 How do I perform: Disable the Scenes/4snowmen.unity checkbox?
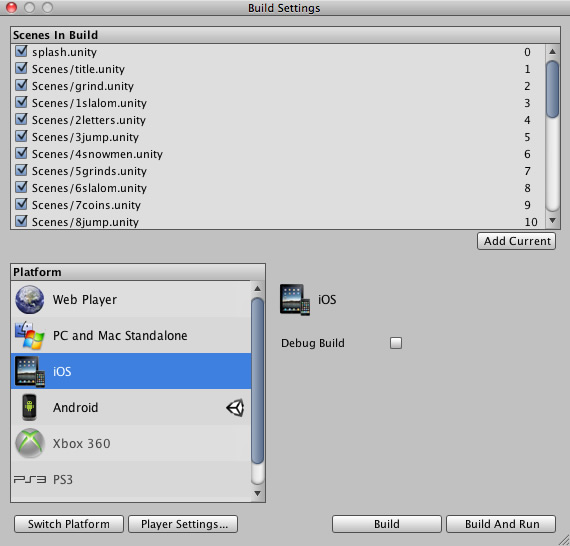(x=21, y=153)
